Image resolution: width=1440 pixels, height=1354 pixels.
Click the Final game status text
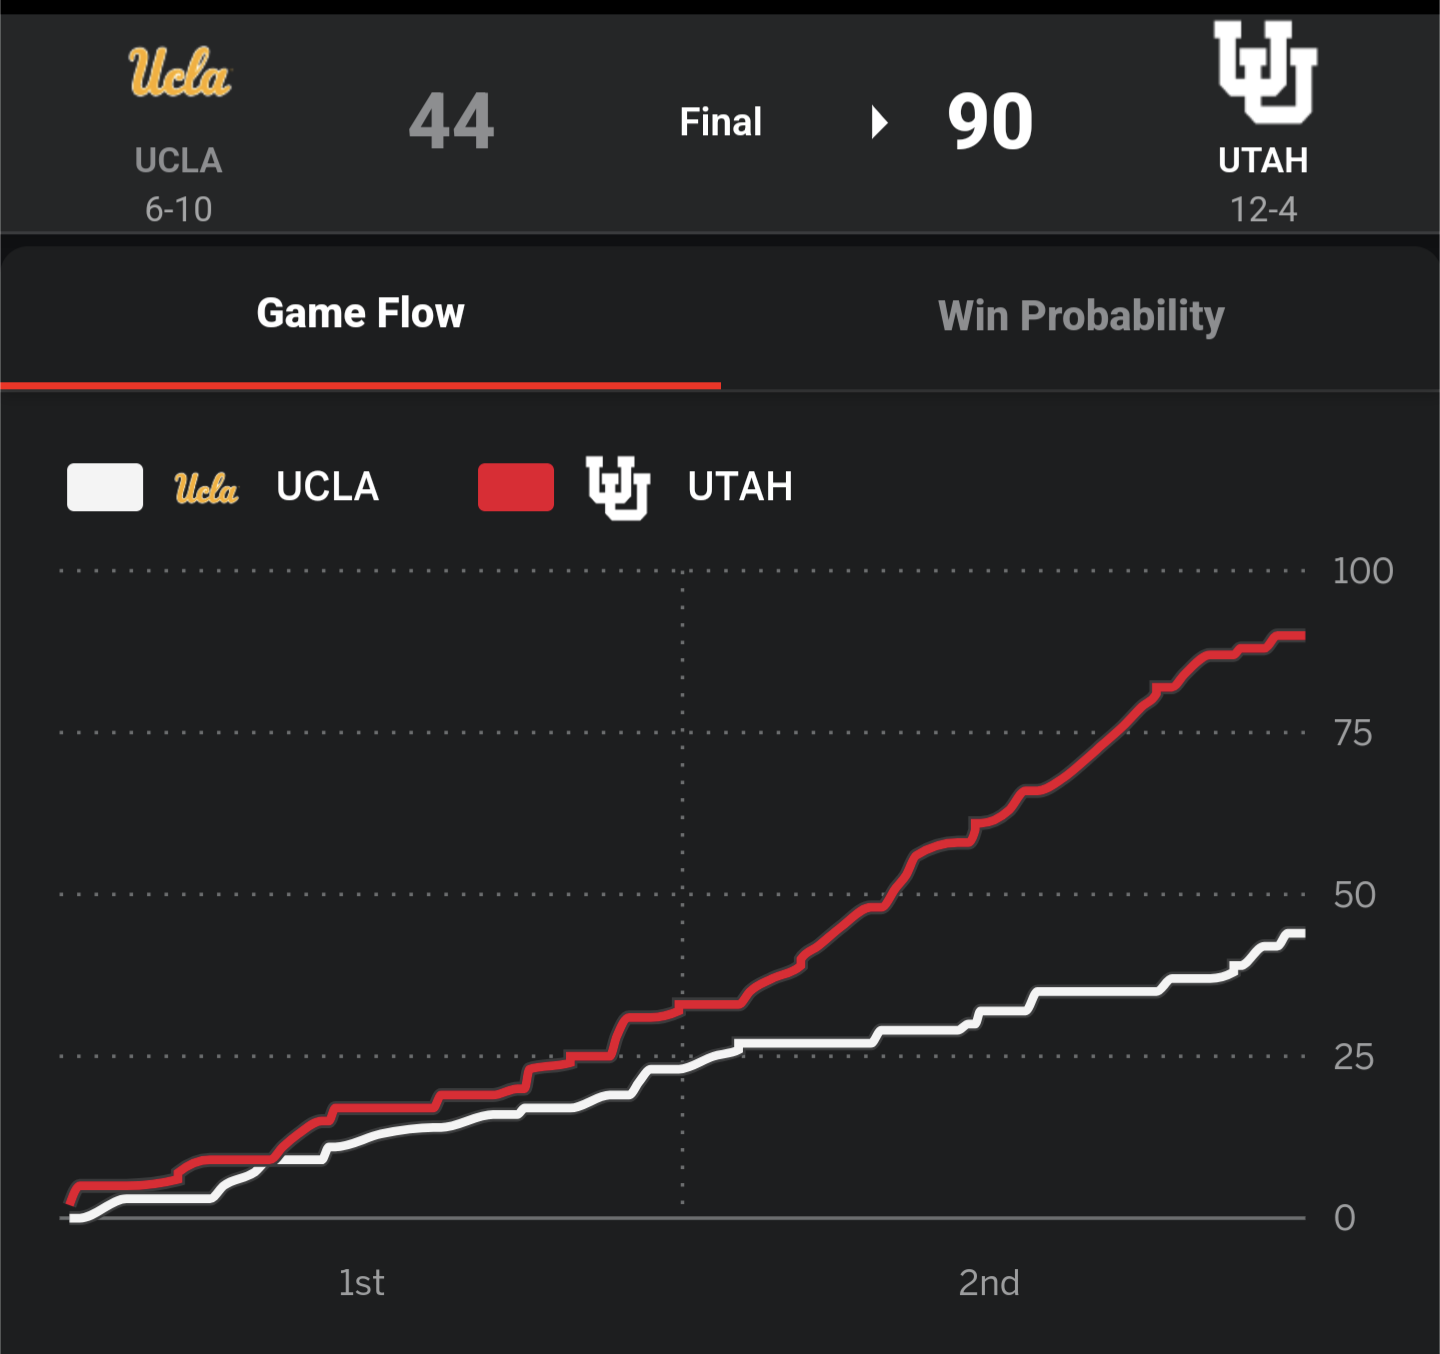coord(720,122)
